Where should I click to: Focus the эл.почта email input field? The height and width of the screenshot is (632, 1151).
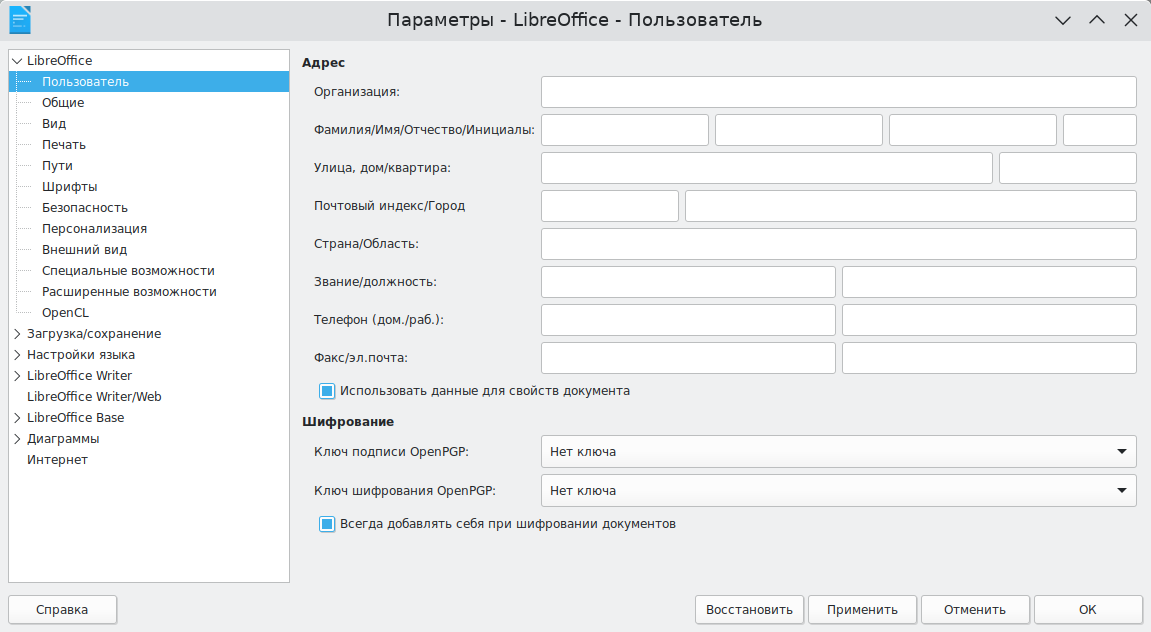coord(989,358)
